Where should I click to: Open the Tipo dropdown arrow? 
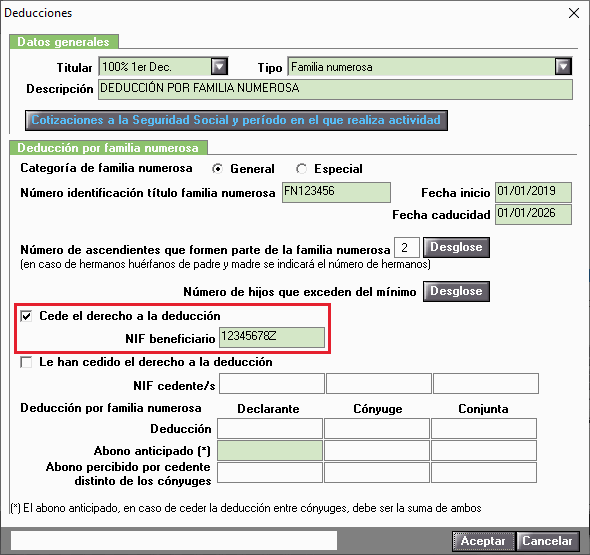pyautogui.click(x=563, y=67)
